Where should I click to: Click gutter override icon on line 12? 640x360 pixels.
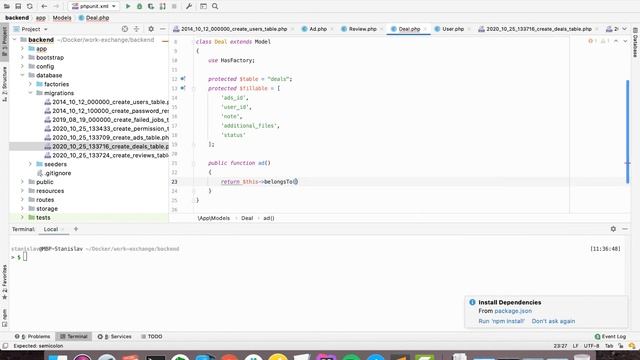(183, 79)
